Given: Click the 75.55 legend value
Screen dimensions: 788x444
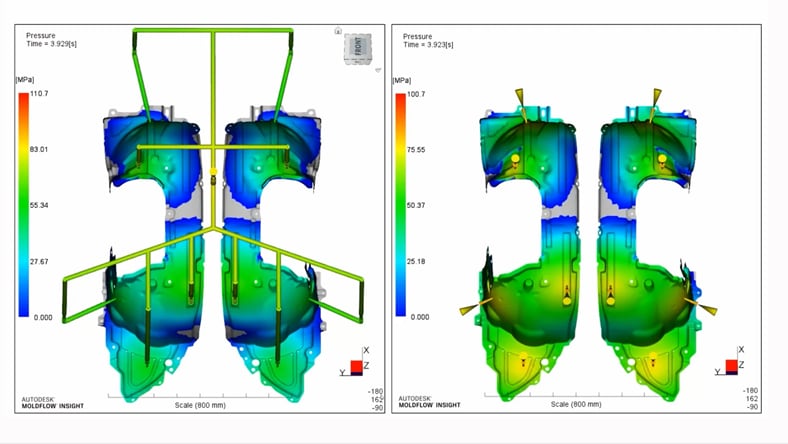Looking at the screenshot, I should [416, 150].
